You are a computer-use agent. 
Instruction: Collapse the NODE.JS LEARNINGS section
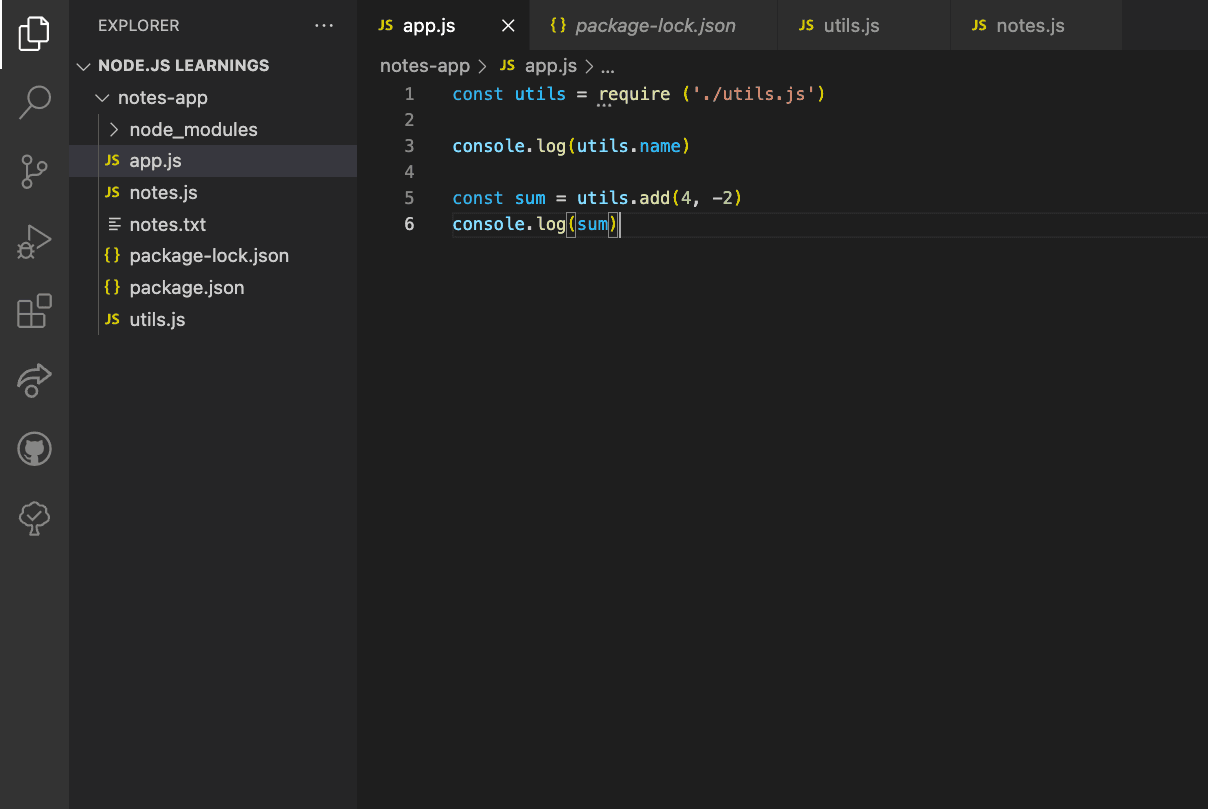click(83, 65)
